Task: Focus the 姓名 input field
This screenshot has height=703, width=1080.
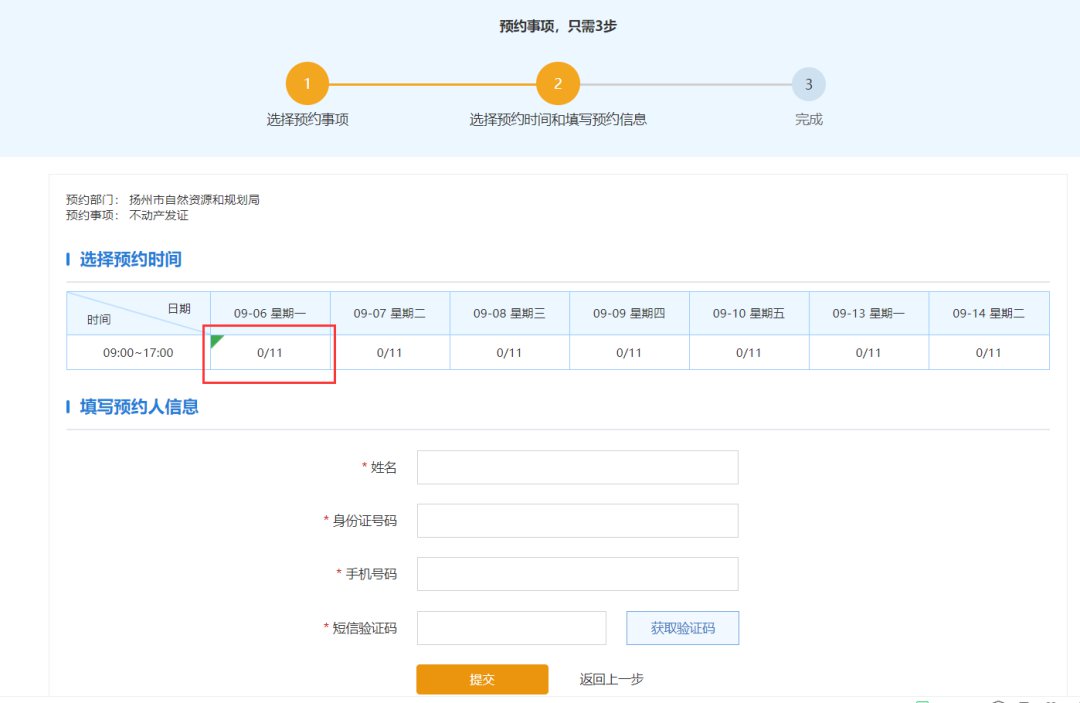Action: [x=577, y=467]
